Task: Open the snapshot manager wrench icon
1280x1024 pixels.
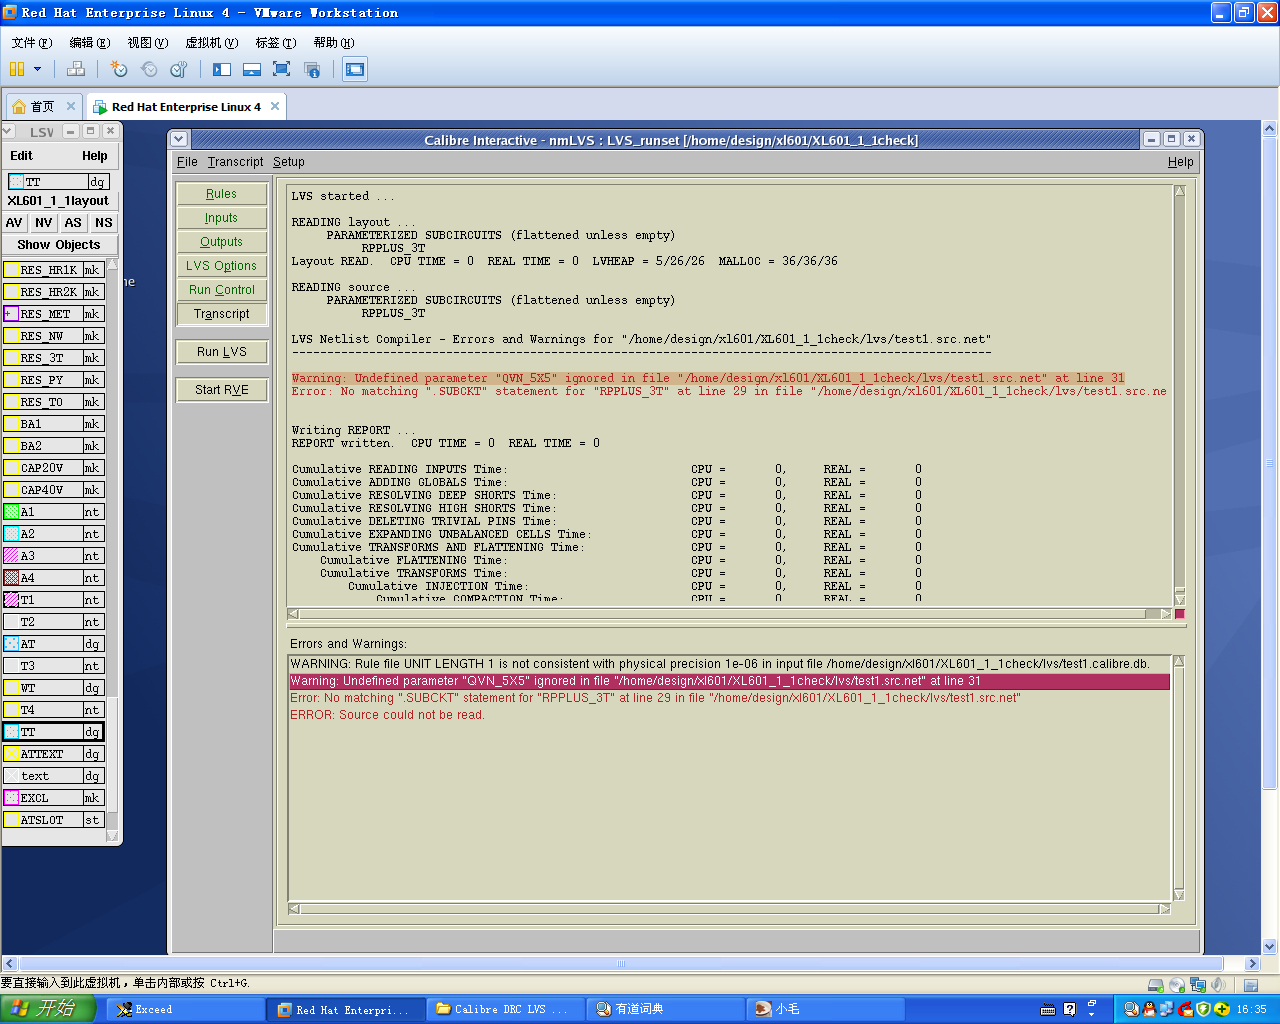Action: point(179,69)
